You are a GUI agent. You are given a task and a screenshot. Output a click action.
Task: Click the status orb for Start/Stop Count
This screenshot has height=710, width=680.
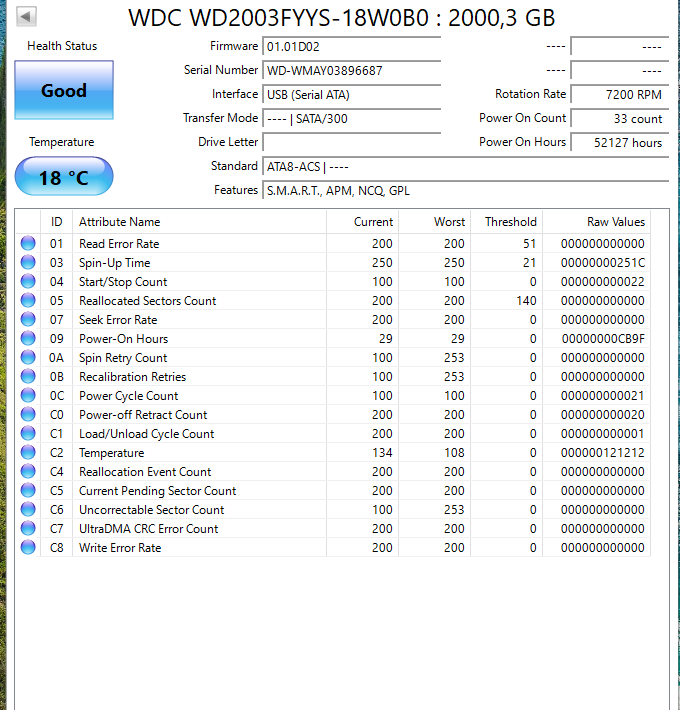[x=28, y=281]
